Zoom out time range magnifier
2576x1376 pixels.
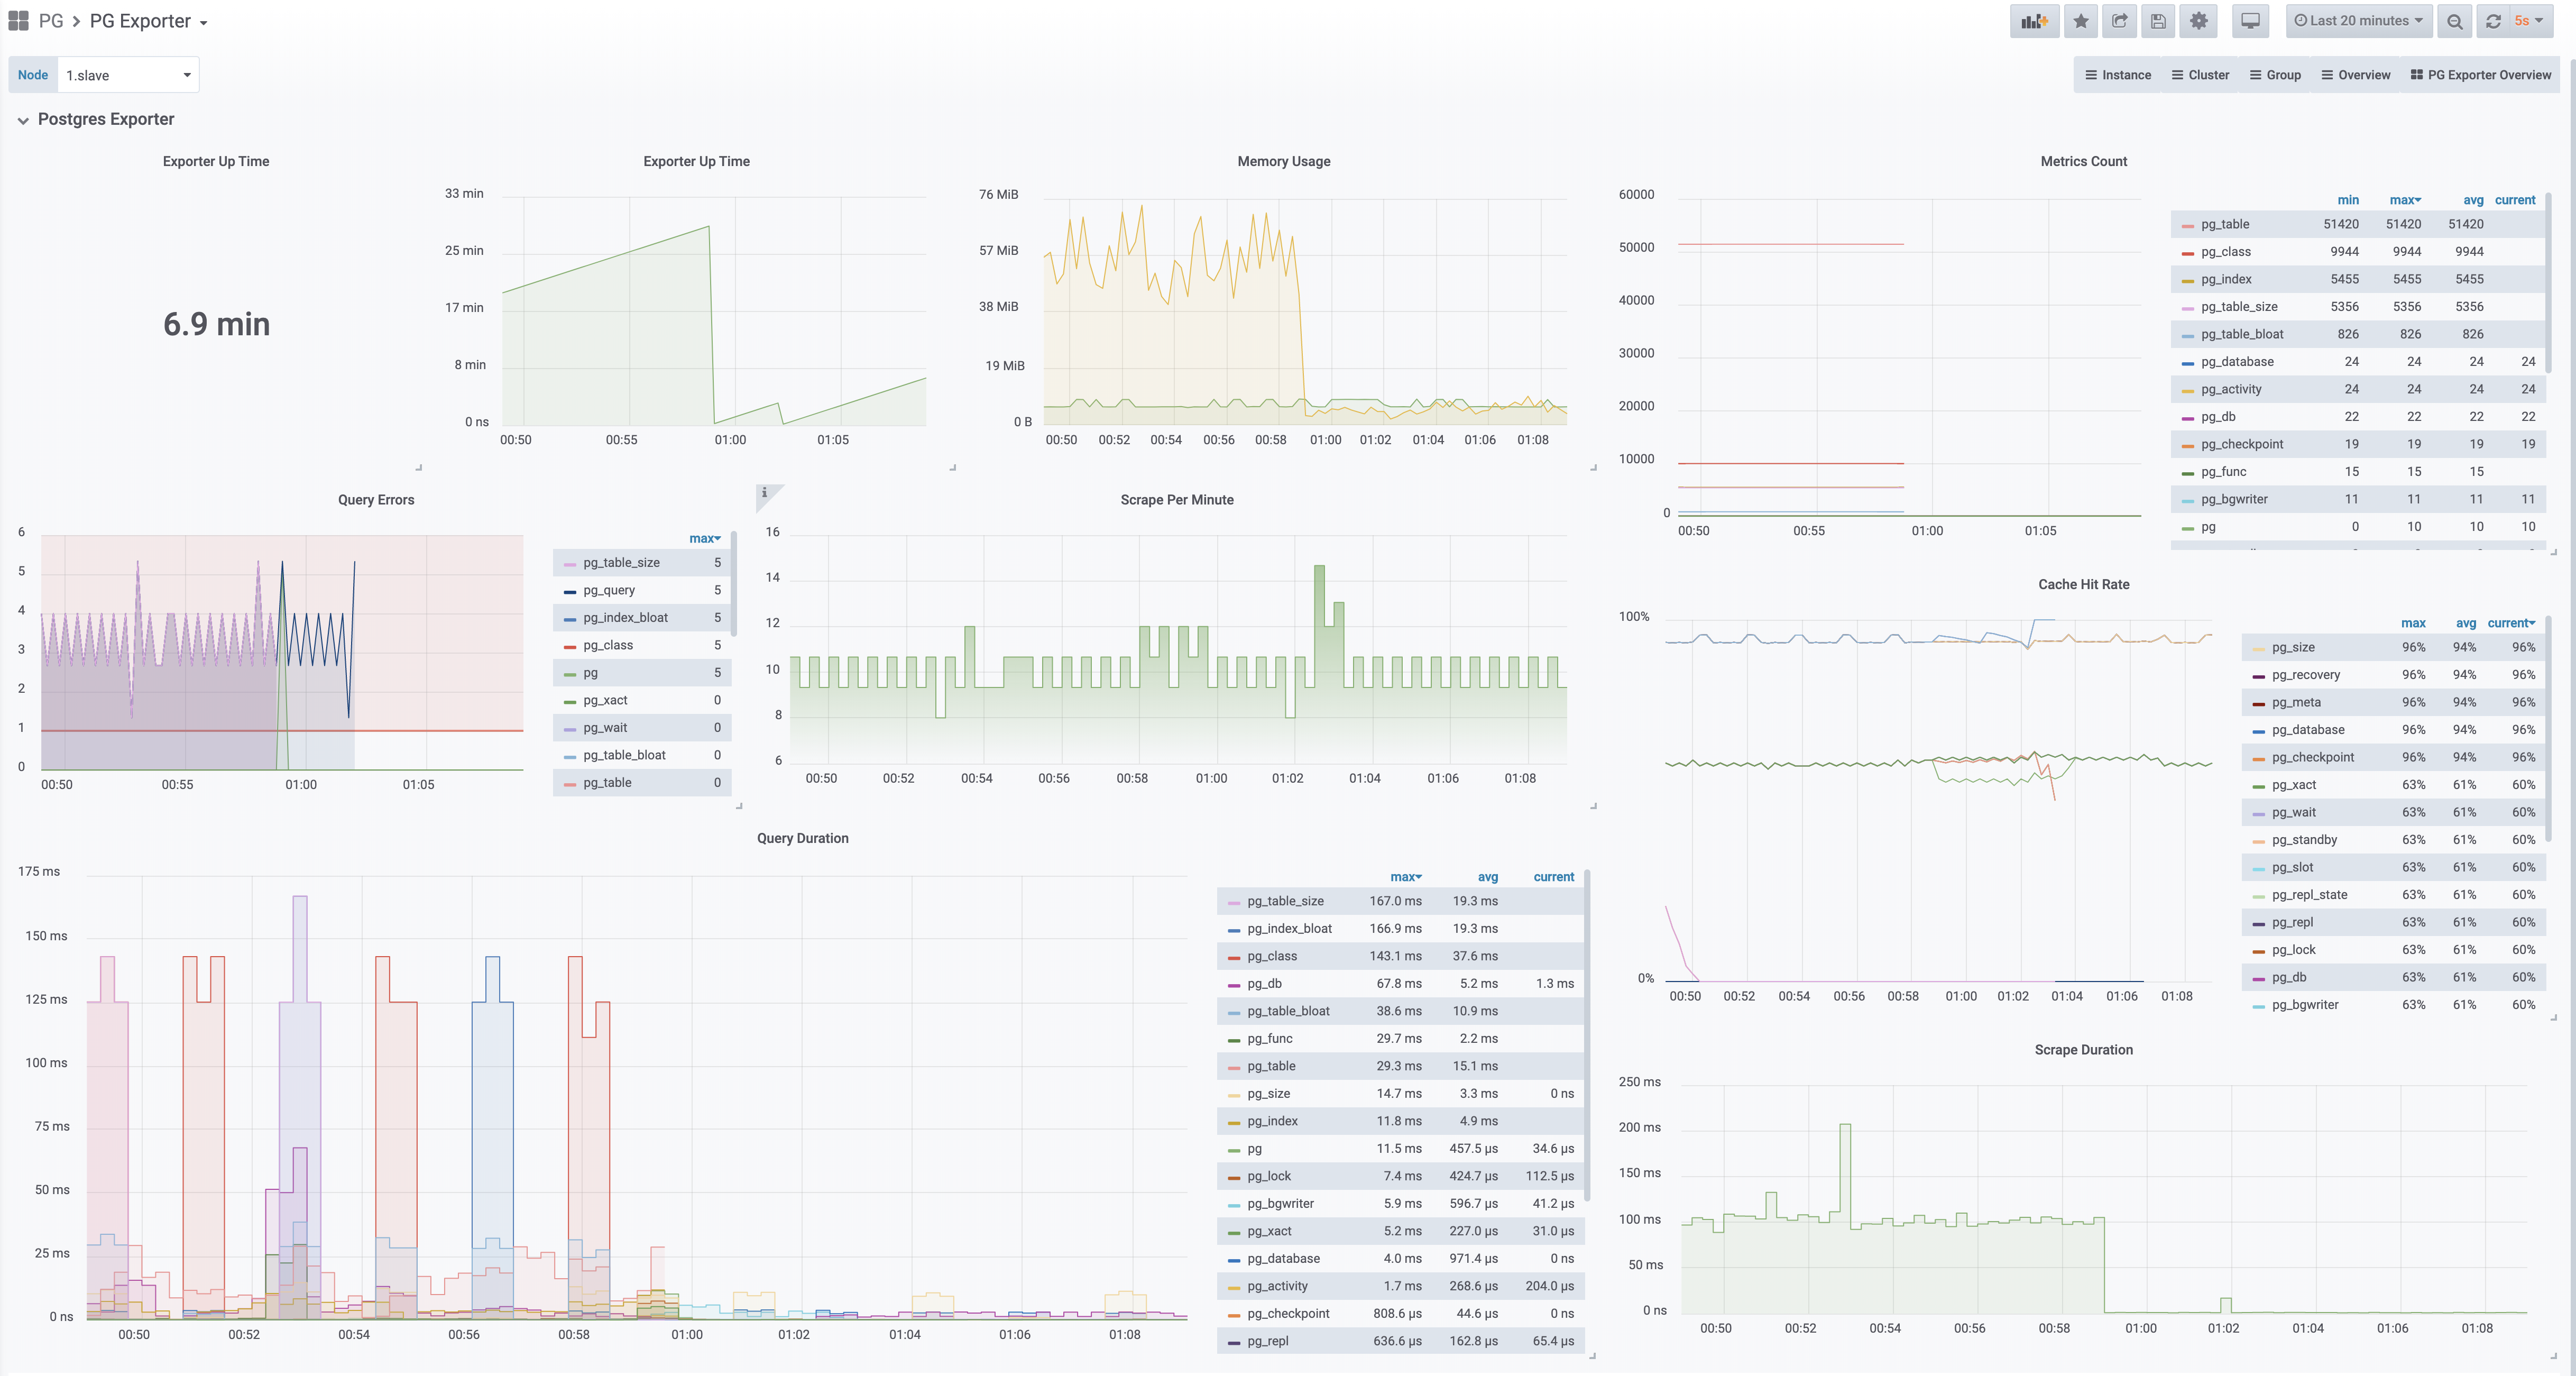(2454, 21)
